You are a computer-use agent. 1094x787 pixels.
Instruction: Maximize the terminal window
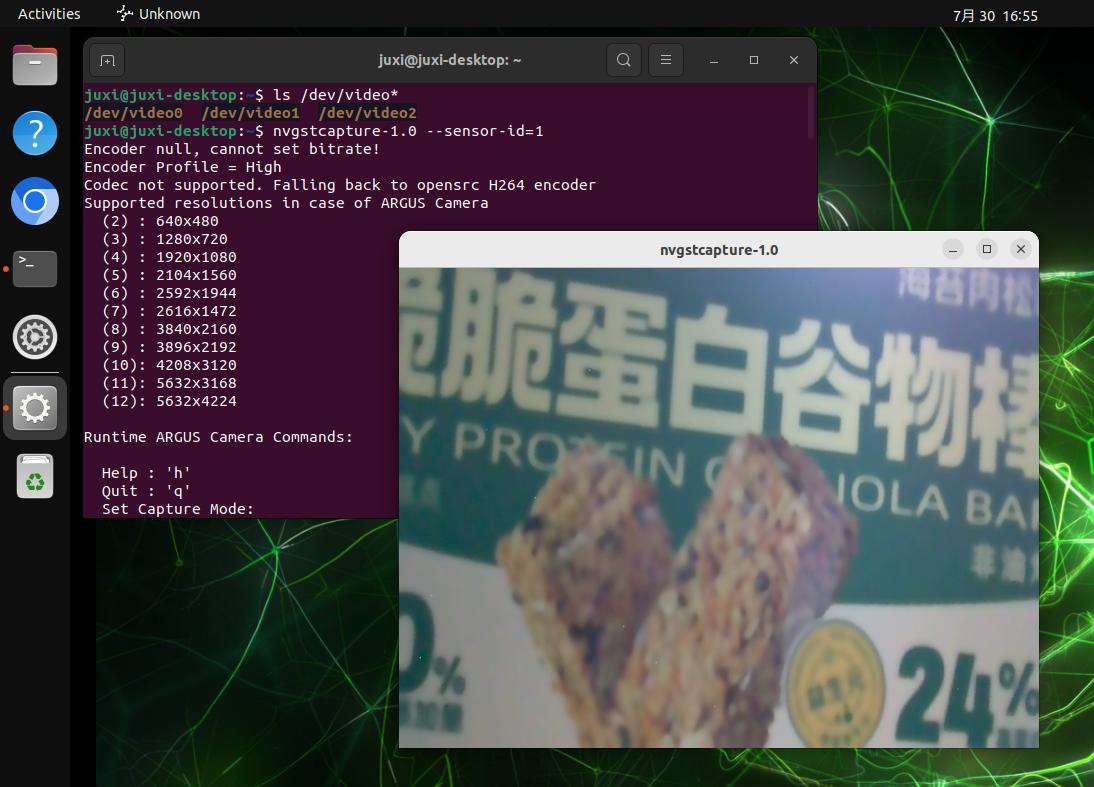[x=754, y=60]
